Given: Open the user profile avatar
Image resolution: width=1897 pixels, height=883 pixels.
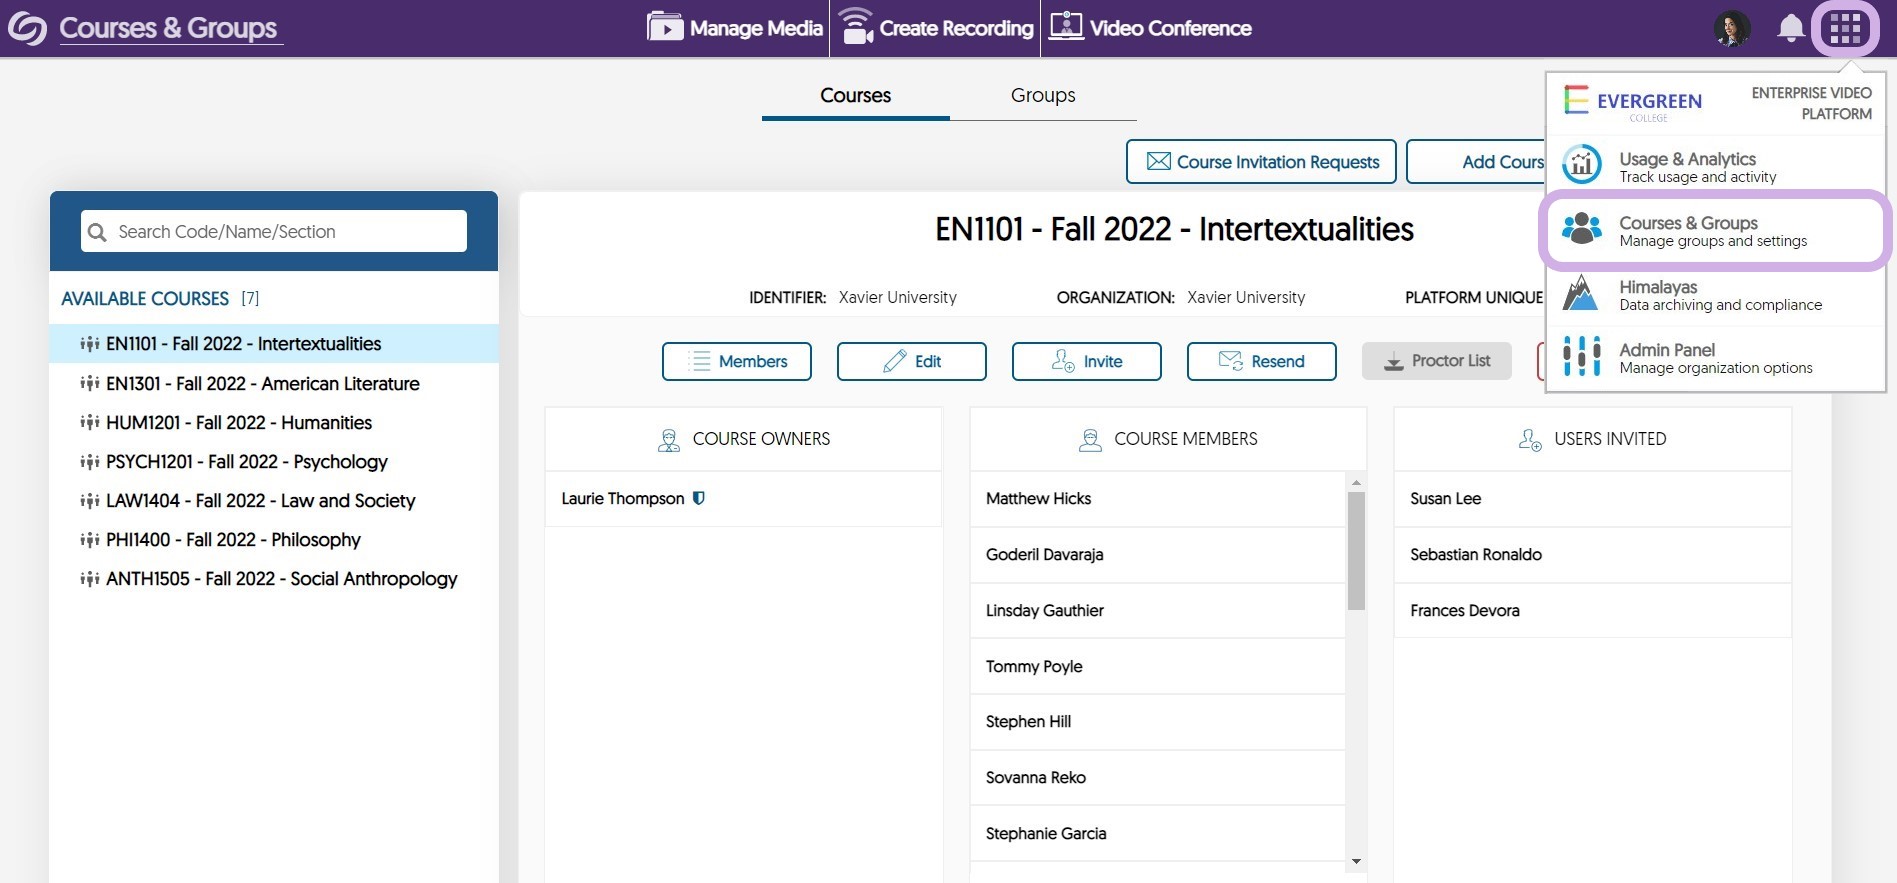Looking at the screenshot, I should point(1732,29).
